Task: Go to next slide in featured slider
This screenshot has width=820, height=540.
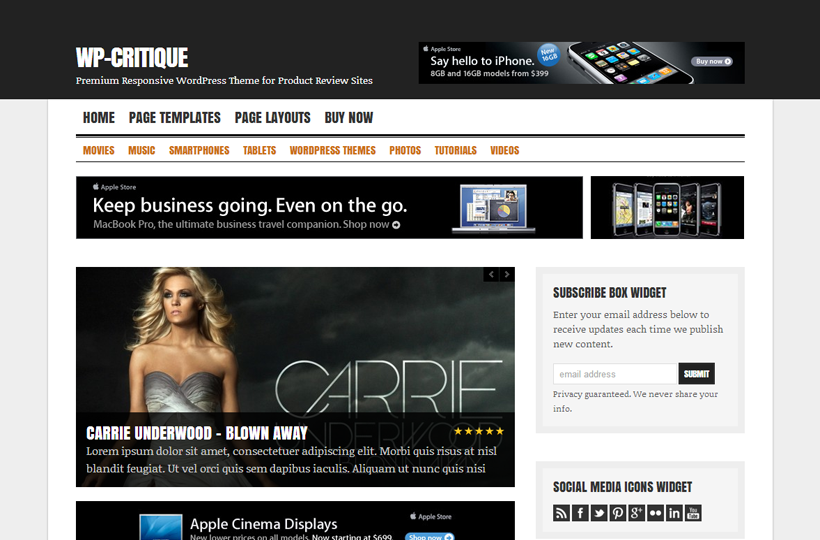Action: (x=507, y=274)
